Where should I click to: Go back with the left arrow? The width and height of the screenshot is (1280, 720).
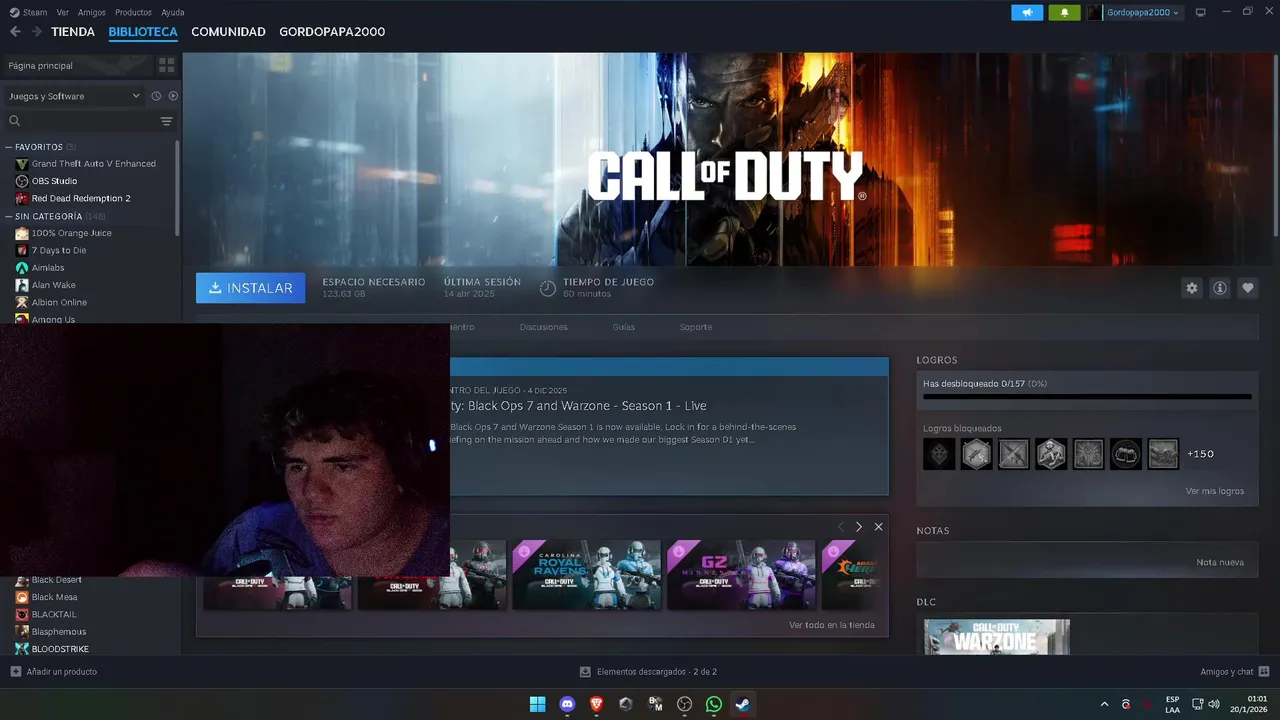pos(15,32)
